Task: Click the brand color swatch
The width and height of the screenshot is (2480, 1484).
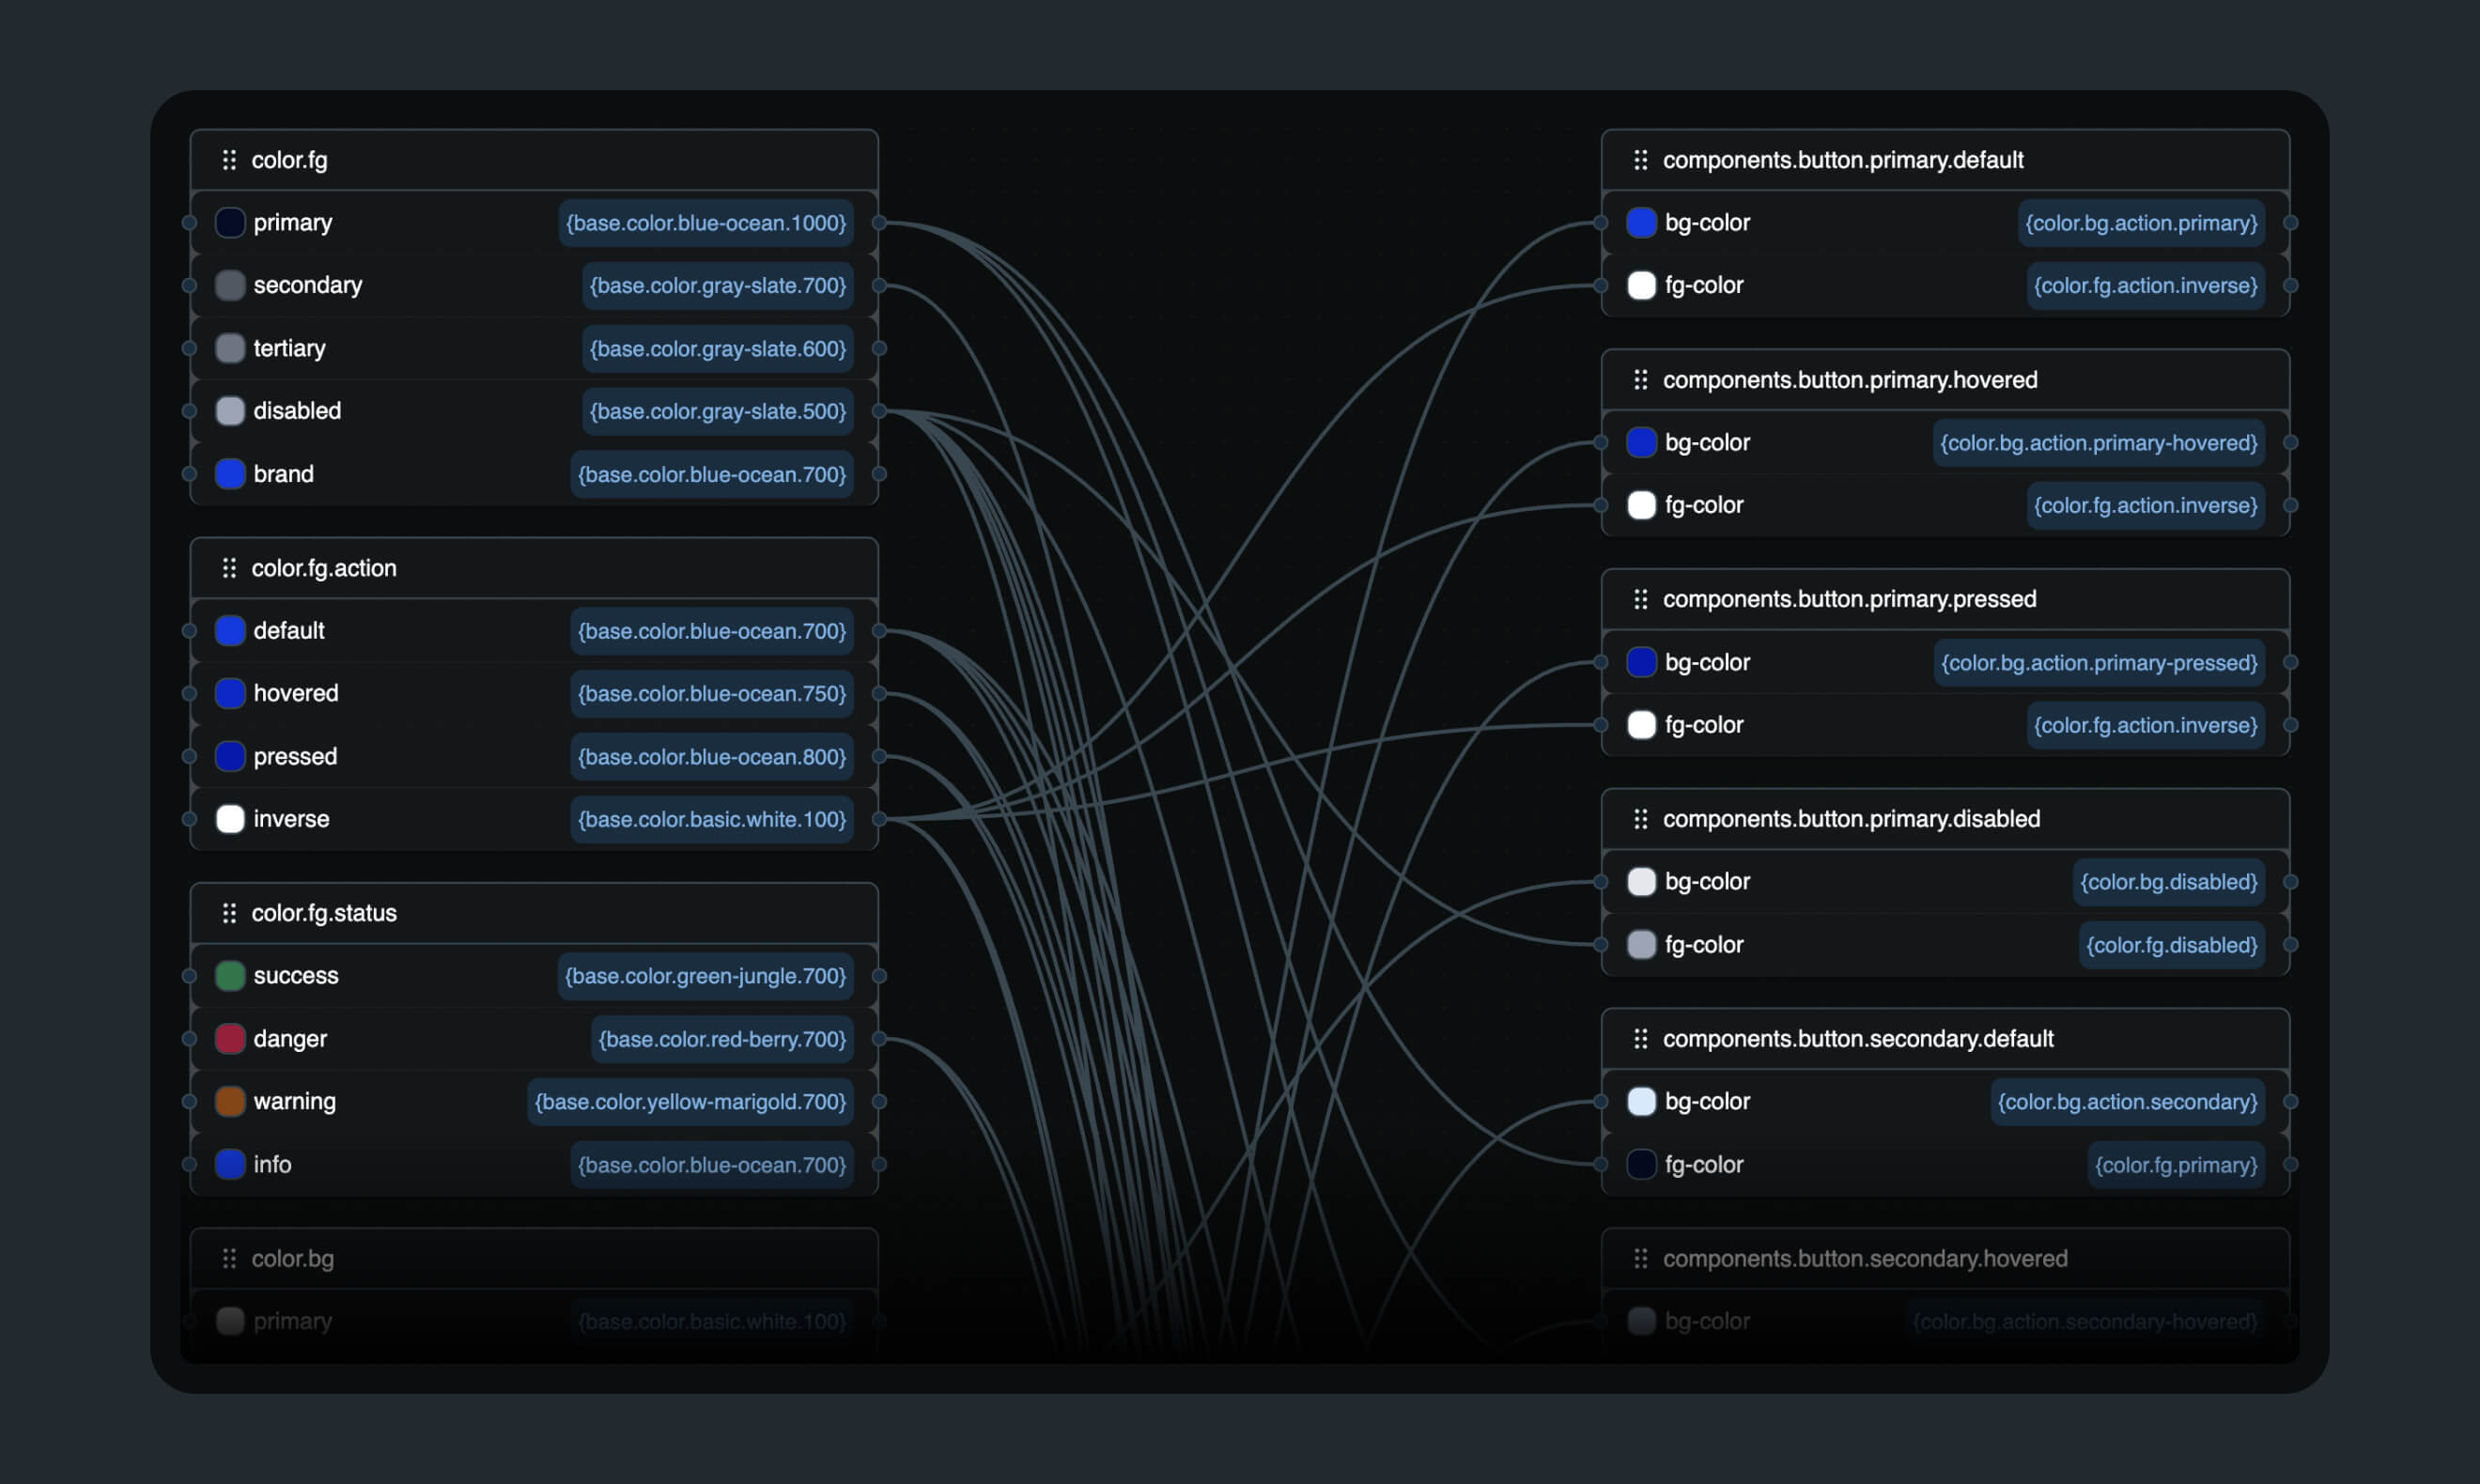Action: point(230,474)
